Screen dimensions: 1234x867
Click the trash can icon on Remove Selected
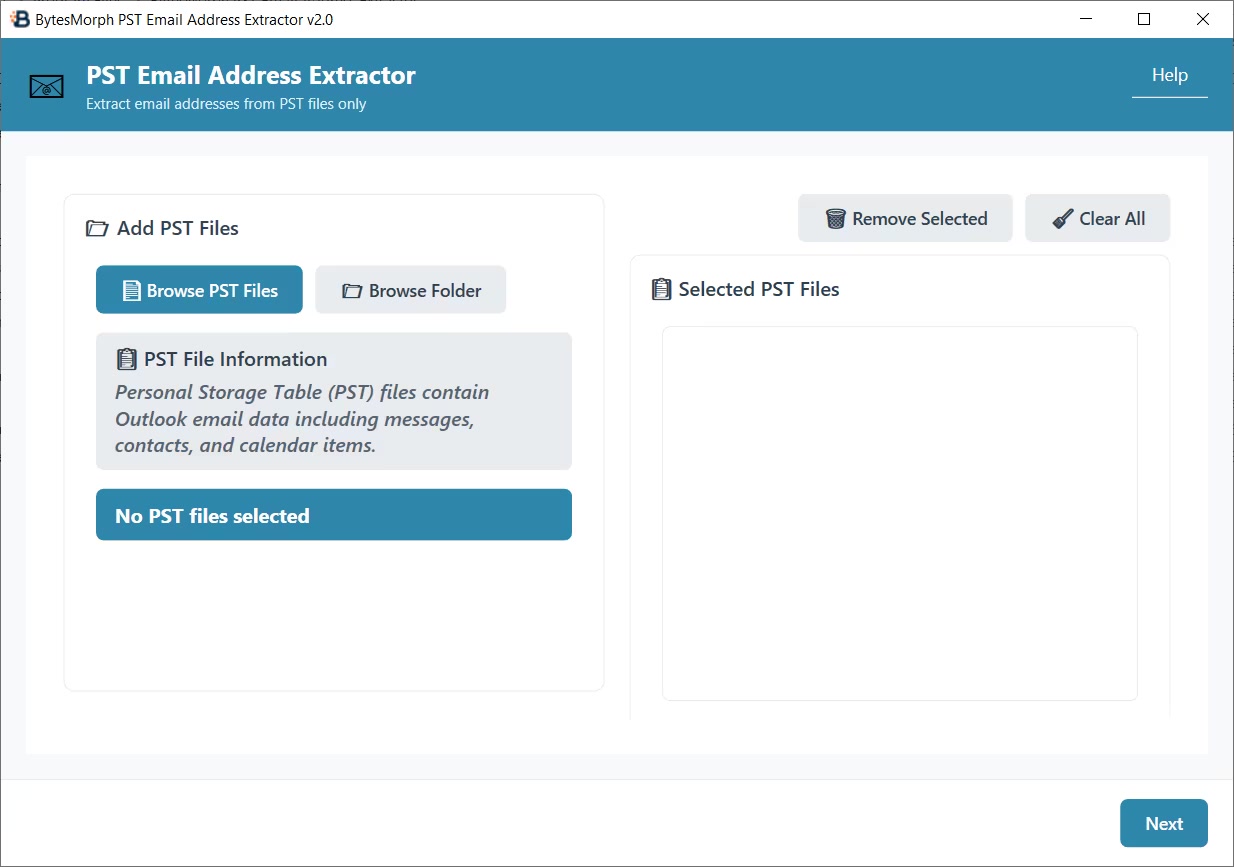click(835, 219)
